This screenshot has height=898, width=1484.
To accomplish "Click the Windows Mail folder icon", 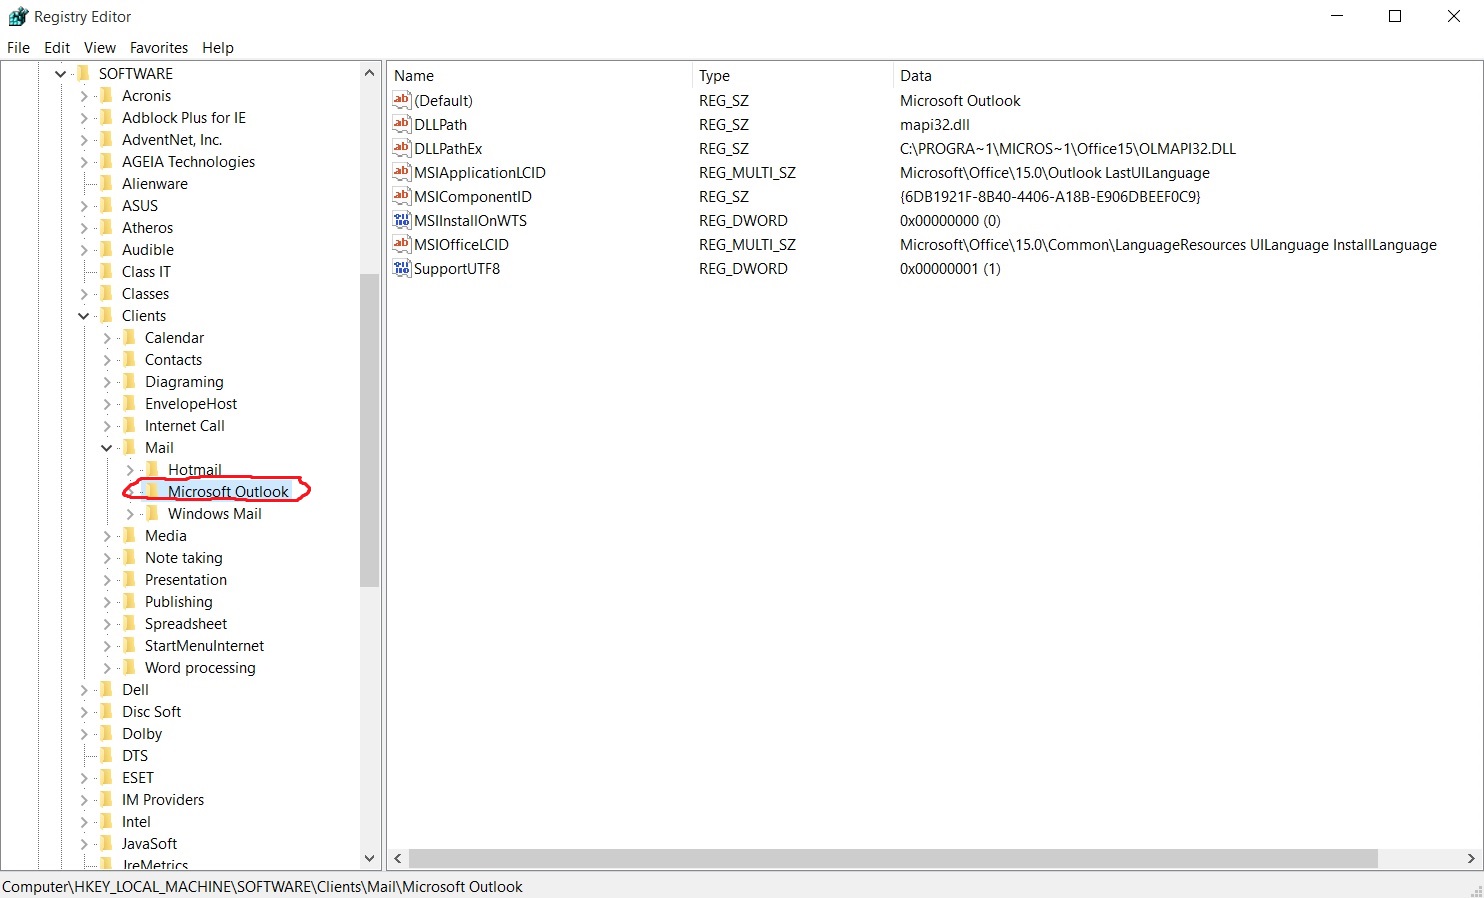I will 152,513.
